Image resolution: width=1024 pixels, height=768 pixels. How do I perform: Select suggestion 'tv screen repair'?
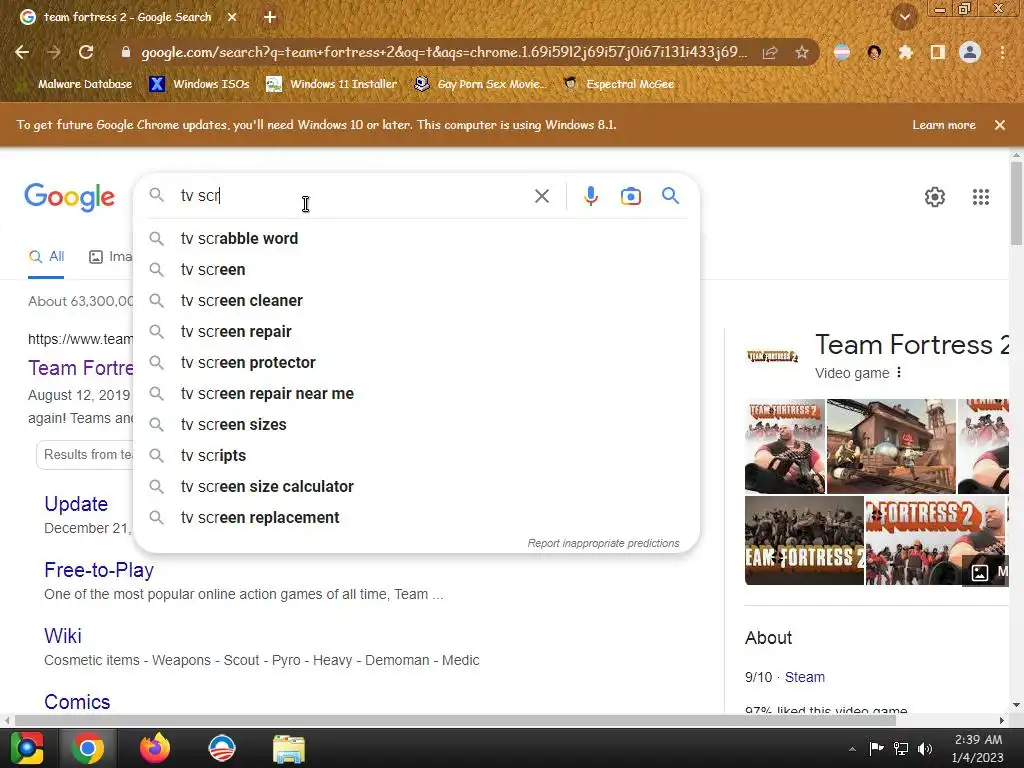[417, 332]
